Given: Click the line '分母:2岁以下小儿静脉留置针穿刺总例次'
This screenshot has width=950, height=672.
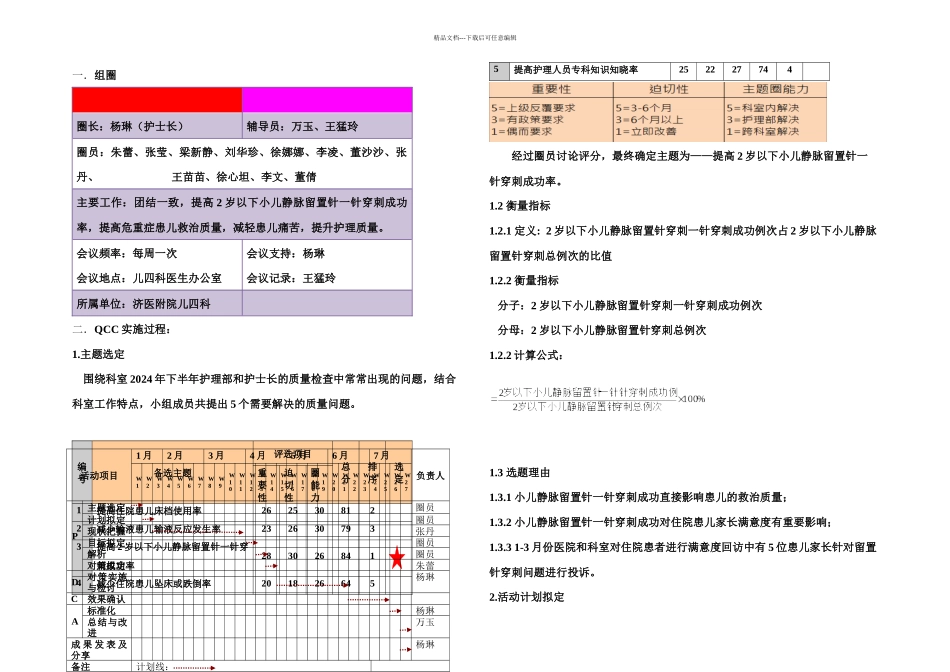Looking at the screenshot, I should point(602,330).
